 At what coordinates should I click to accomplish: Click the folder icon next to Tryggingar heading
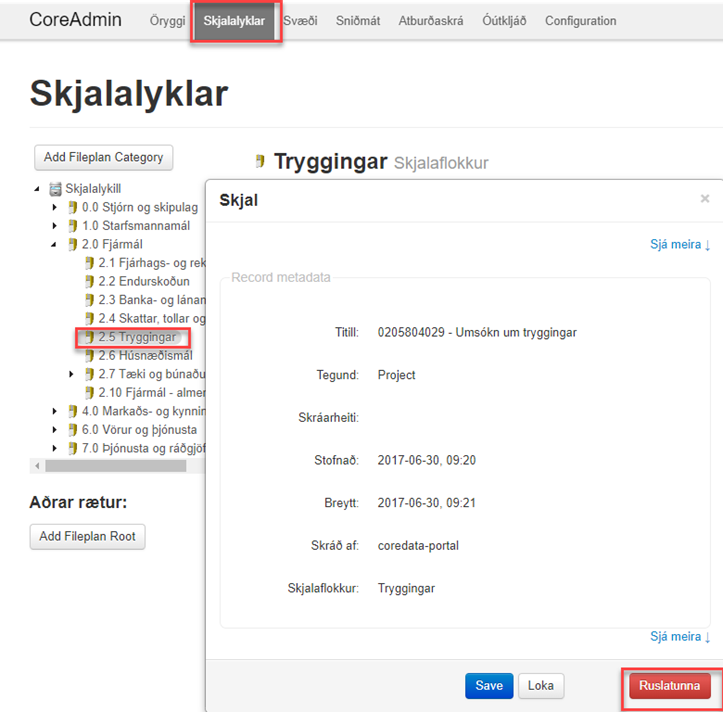pyautogui.click(x=260, y=161)
